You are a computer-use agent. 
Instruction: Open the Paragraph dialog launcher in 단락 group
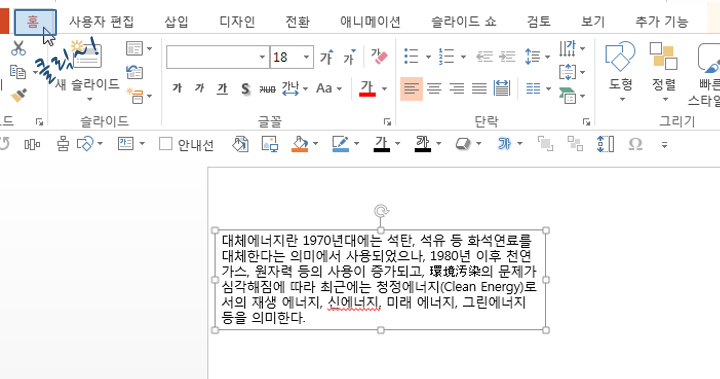click(586, 122)
